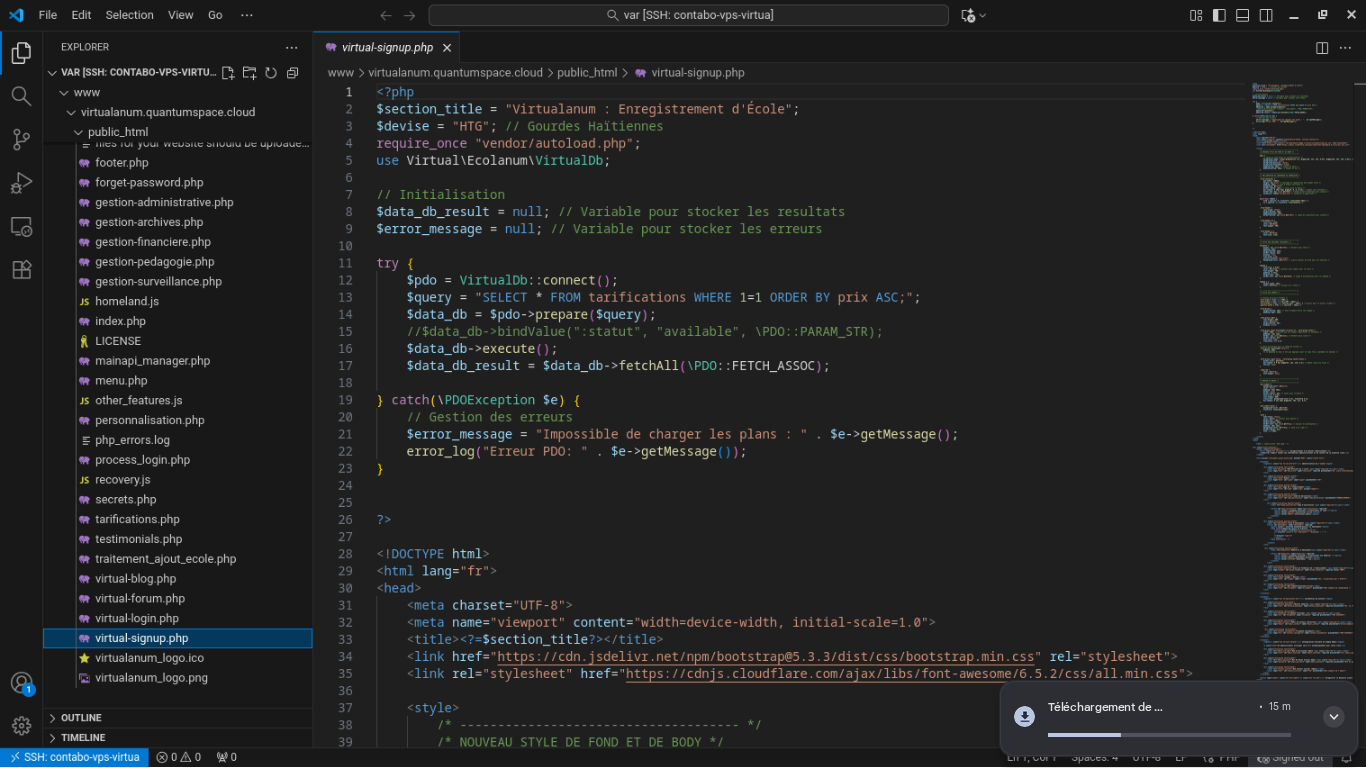Open the Source Control view

click(x=21, y=139)
